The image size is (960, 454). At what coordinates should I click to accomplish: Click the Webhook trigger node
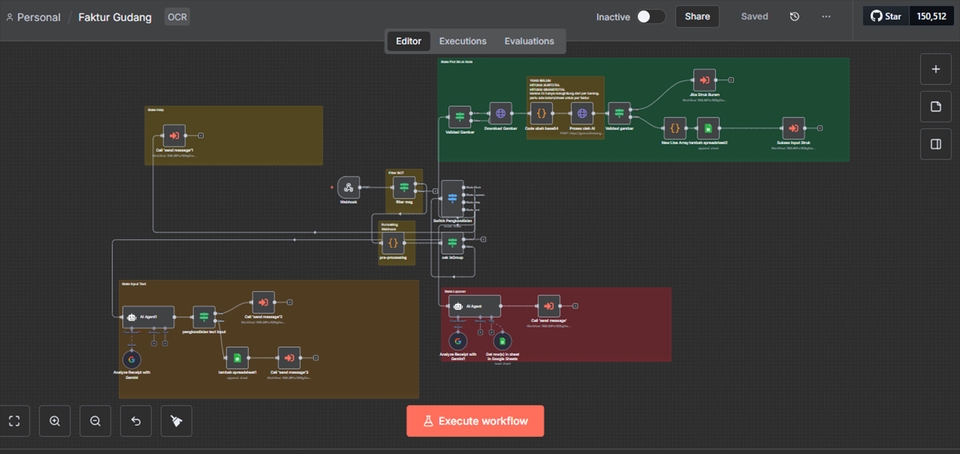coord(348,187)
